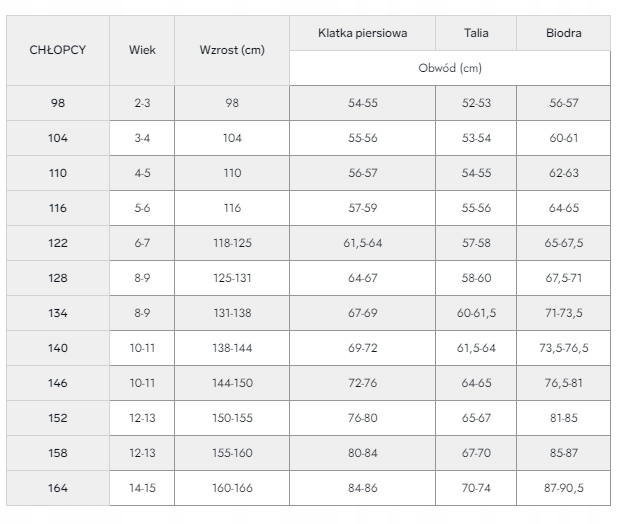
Task: Select the Klatka piersiowa header
Action: 362,33
